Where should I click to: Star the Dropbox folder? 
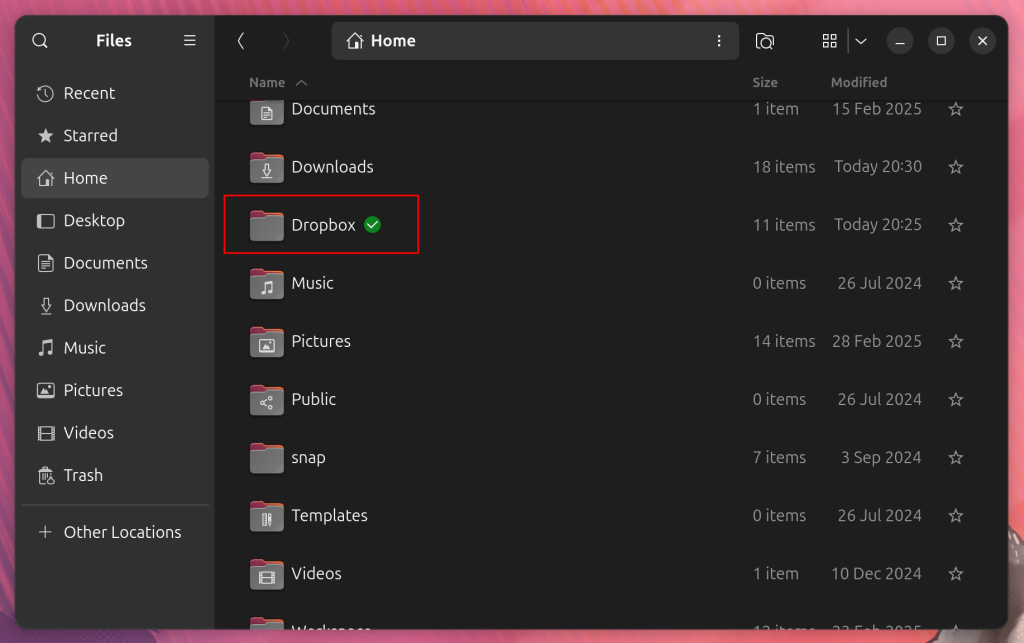[956, 226]
